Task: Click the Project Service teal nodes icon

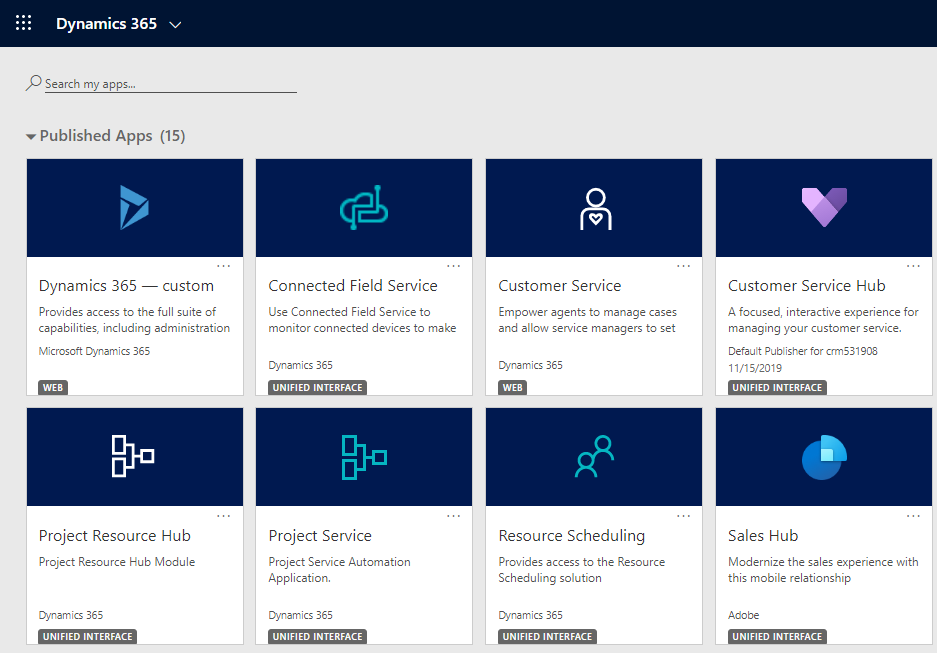Action: [363, 456]
